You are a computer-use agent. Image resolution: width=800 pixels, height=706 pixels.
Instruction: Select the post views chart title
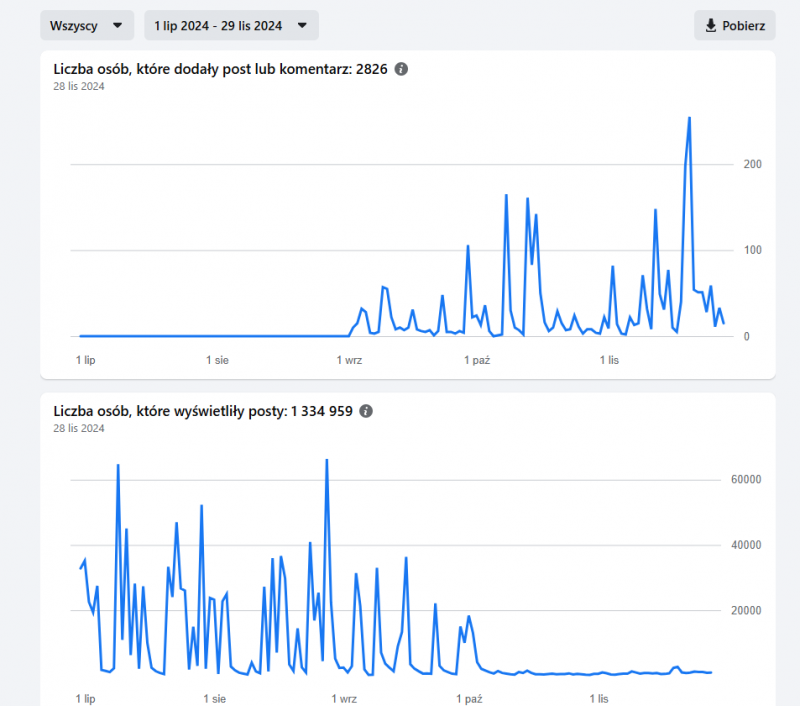pyautogui.click(x=202, y=411)
